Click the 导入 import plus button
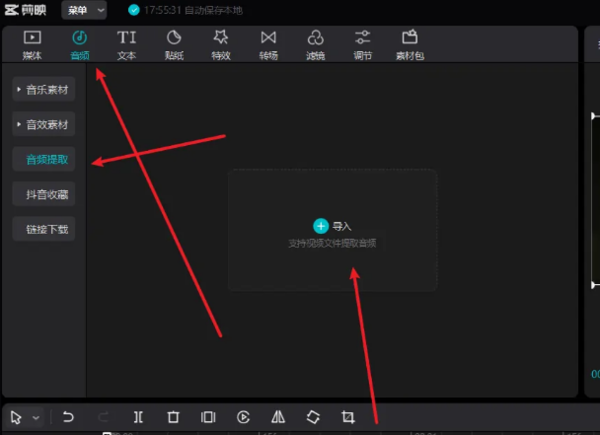This screenshot has width=600, height=435. [x=321, y=227]
